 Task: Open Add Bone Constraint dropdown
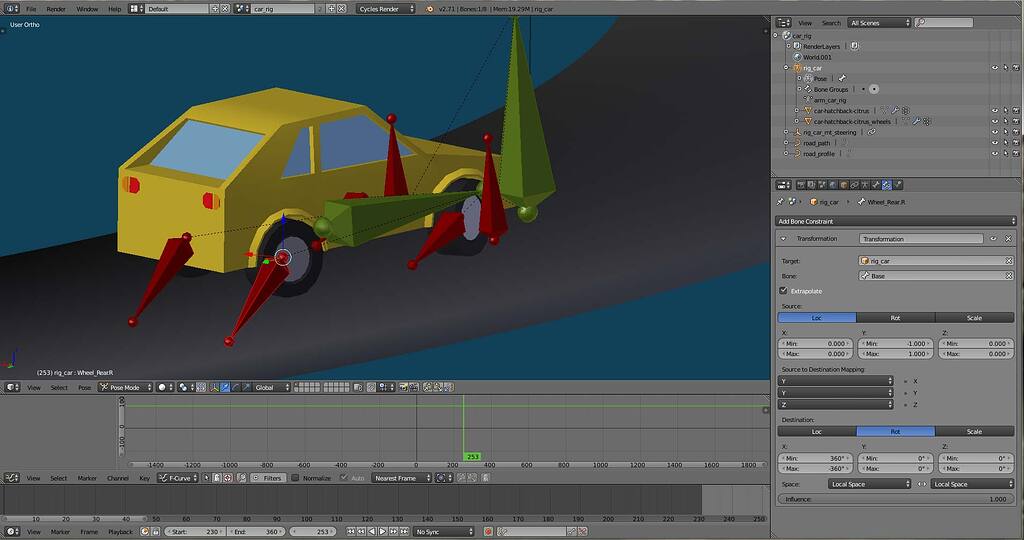click(895, 221)
